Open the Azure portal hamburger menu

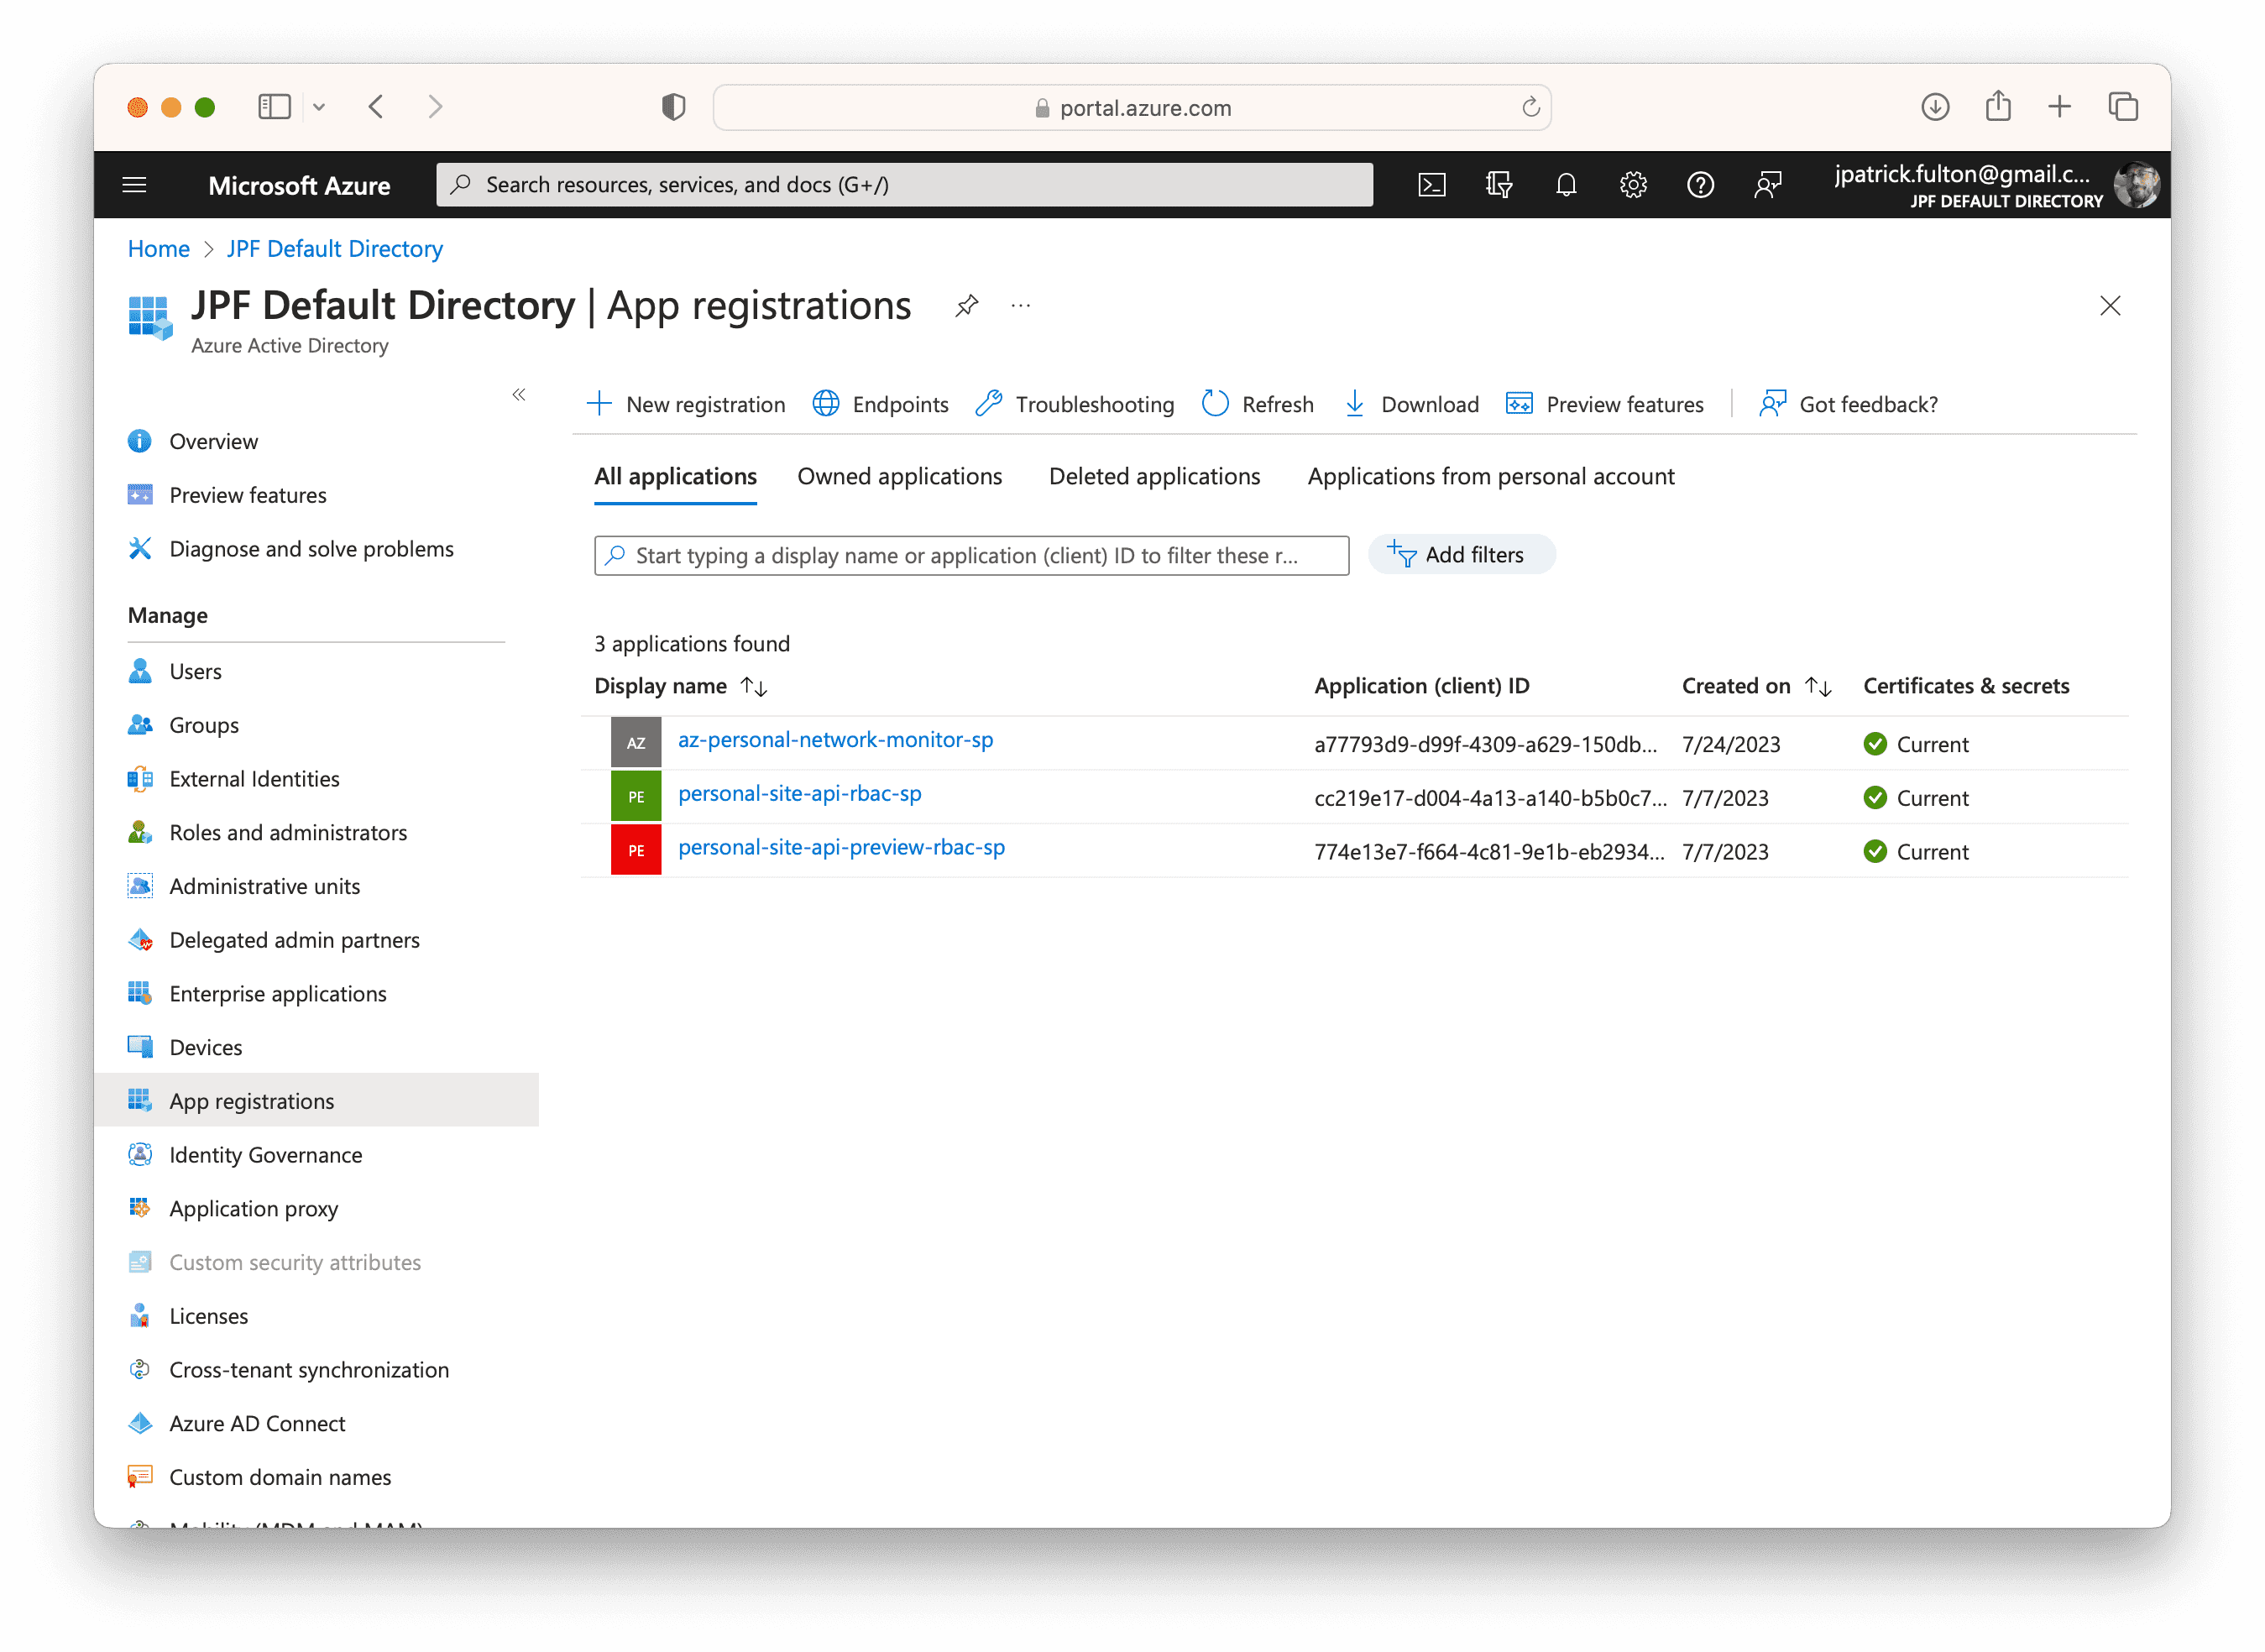point(134,185)
